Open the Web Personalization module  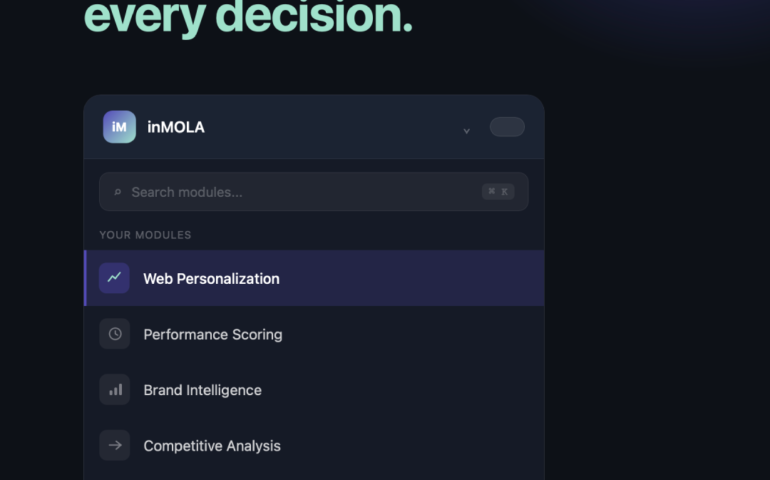point(211,279)
